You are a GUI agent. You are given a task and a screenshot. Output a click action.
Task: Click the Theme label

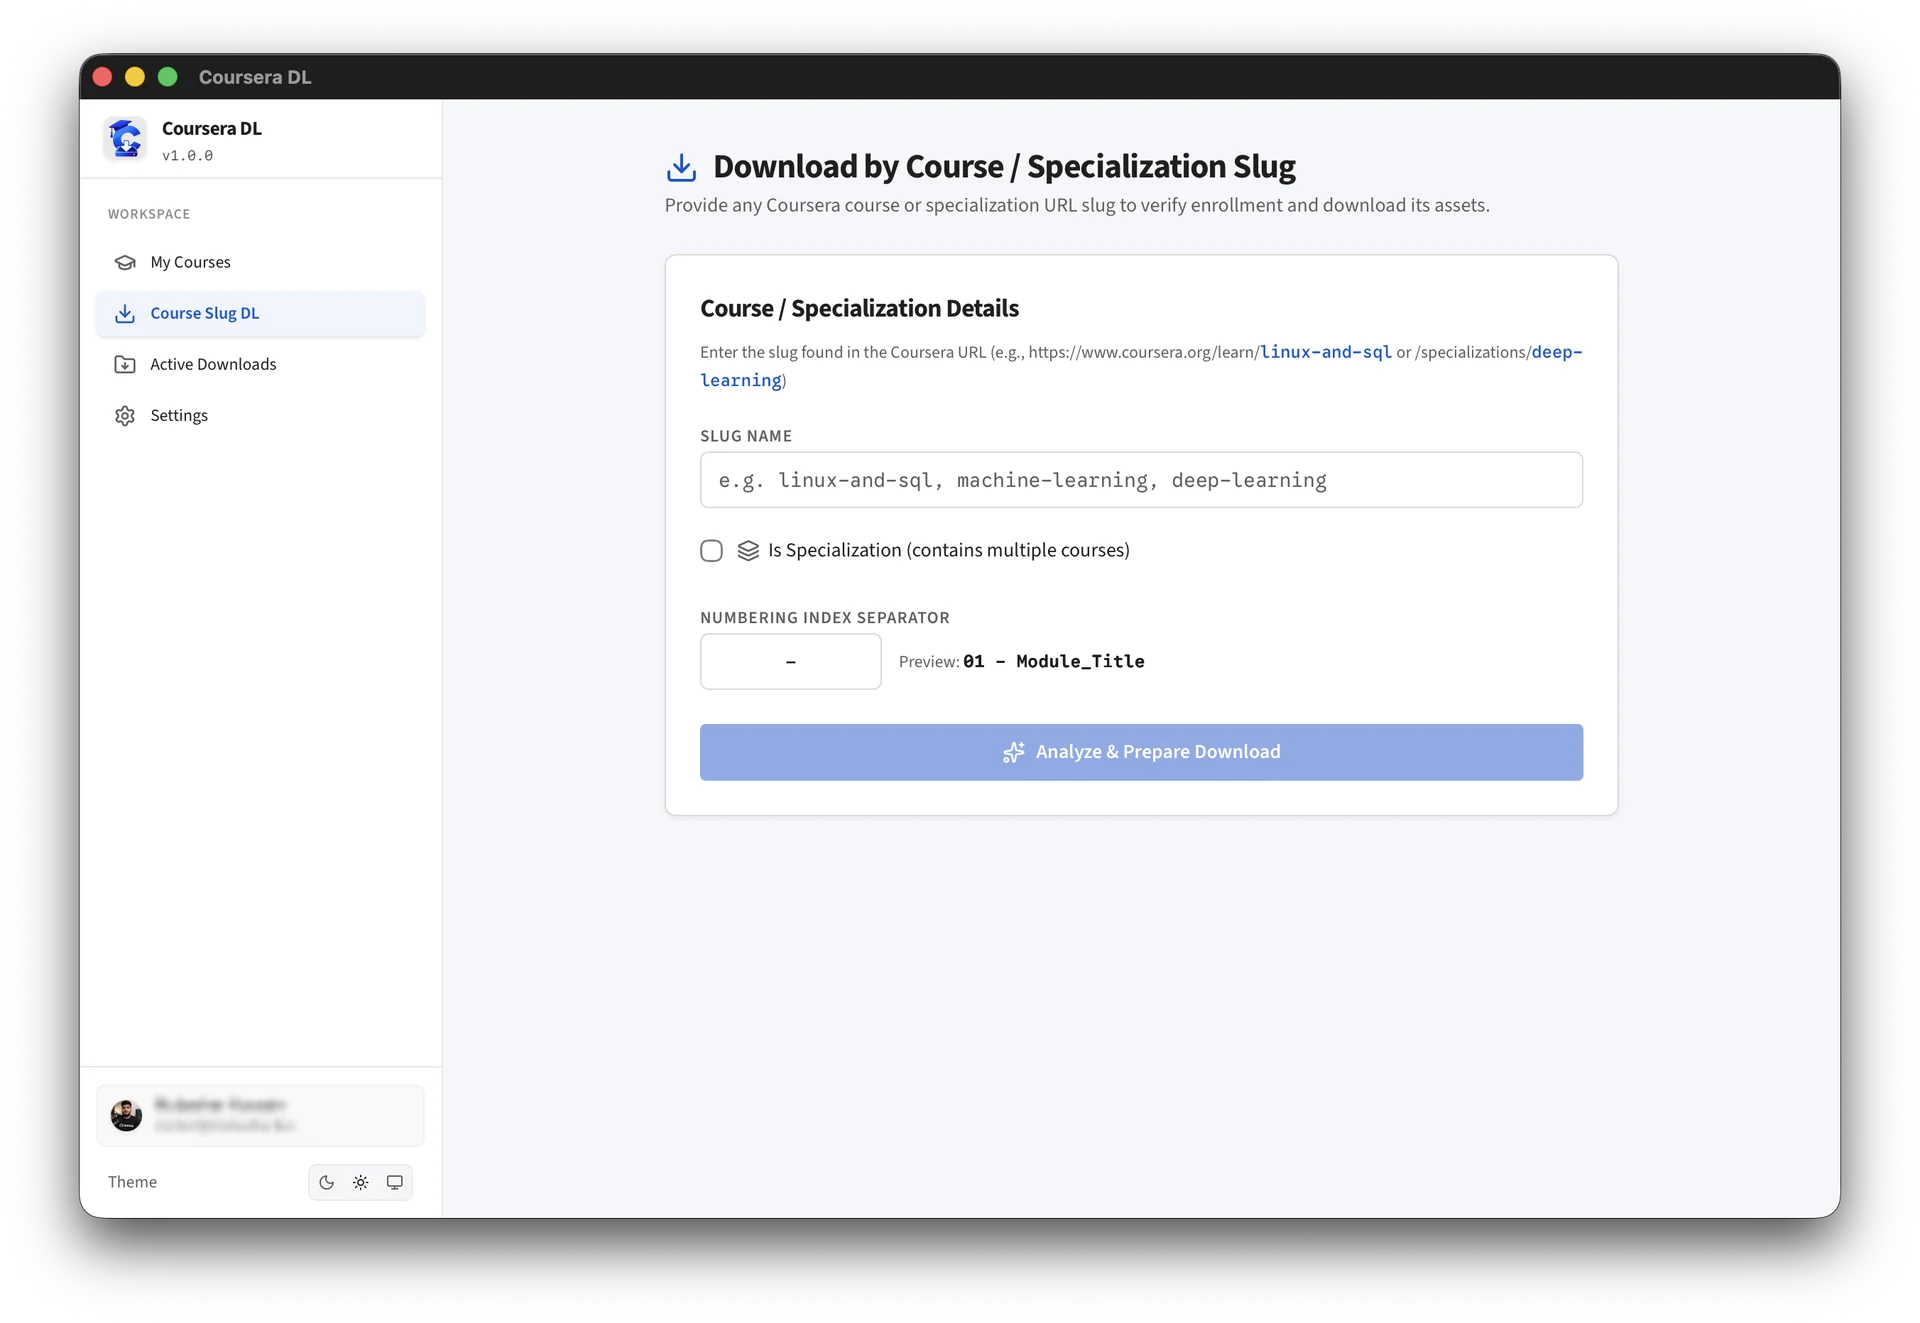(132, 1182)
